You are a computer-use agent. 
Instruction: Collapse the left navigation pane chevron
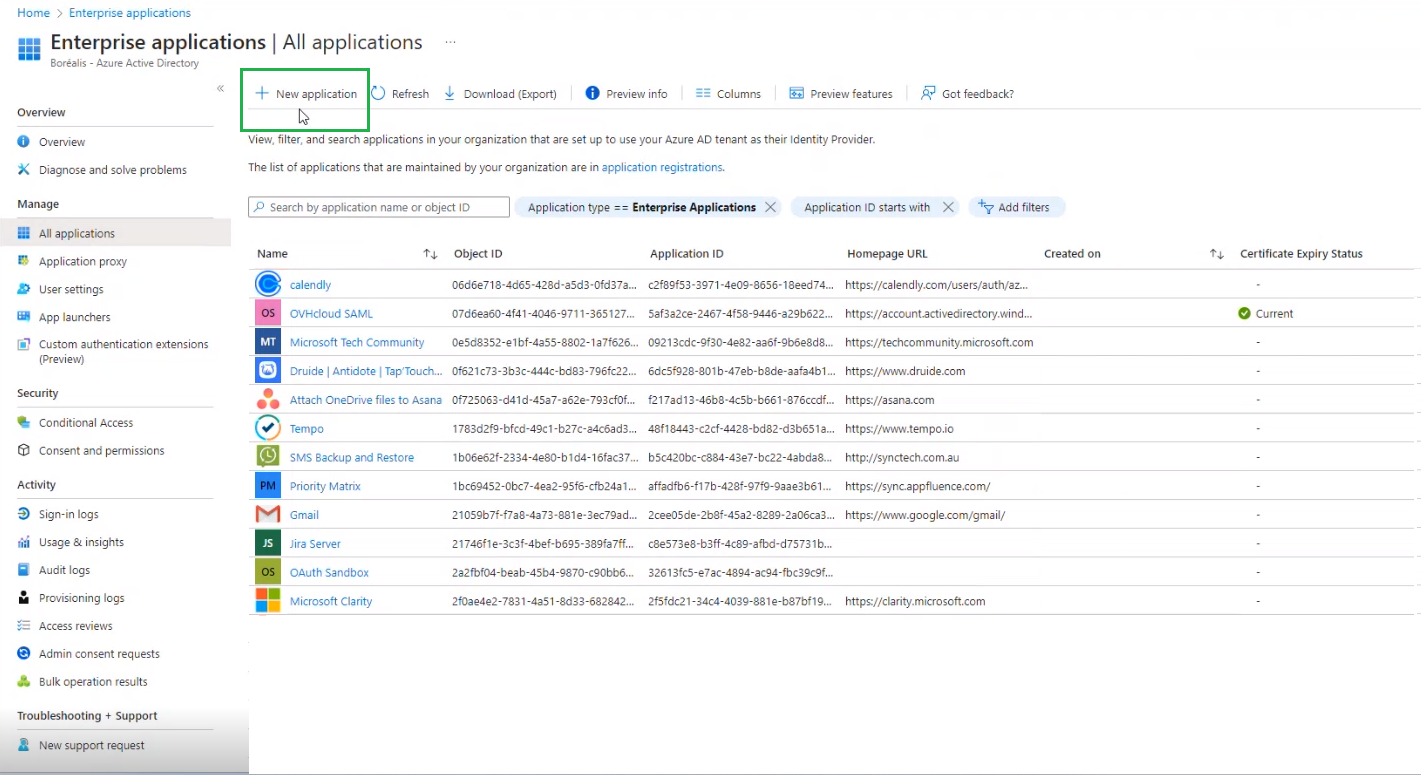pos(220,89)
